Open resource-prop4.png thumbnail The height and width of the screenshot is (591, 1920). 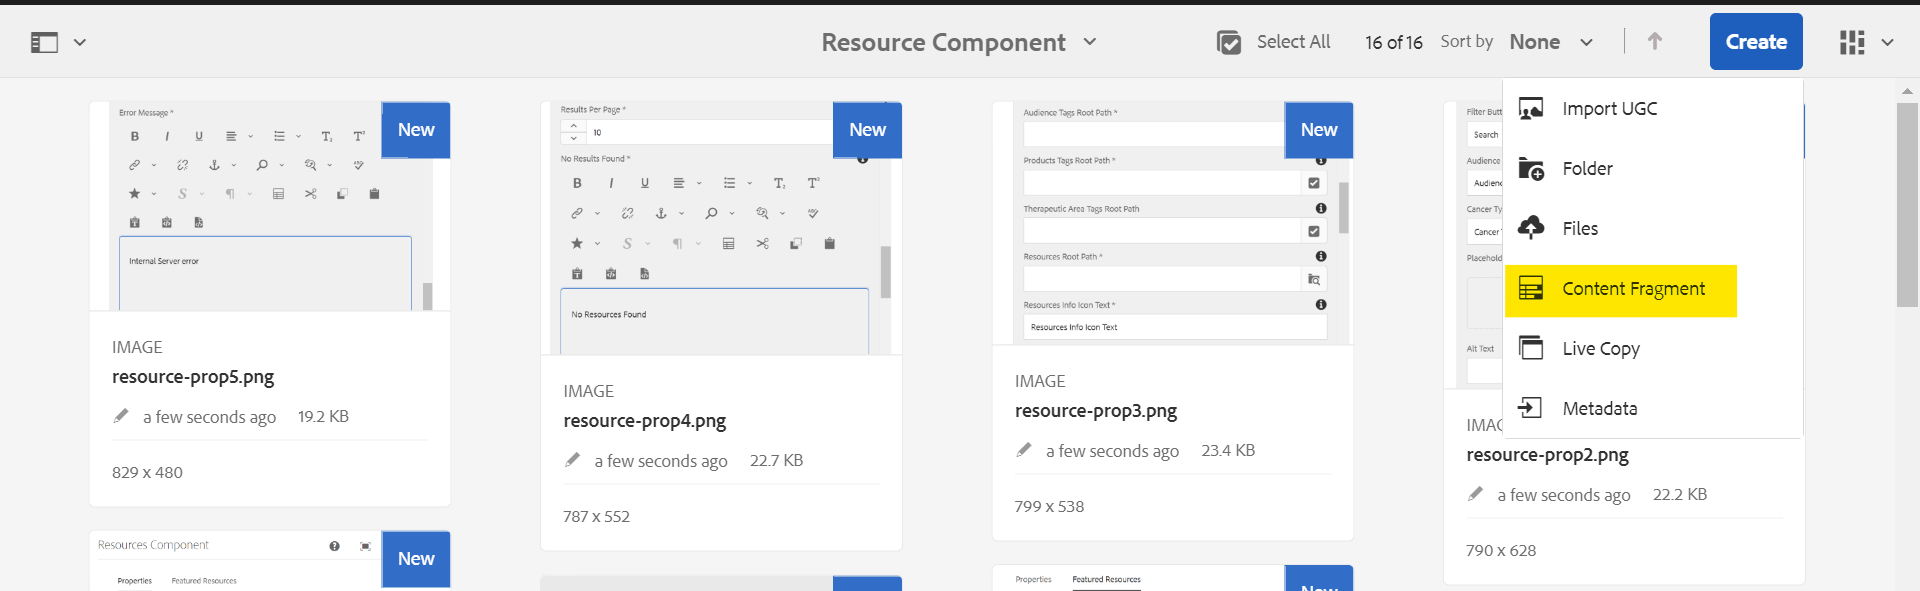pyautogui.click(x=721, y=228)
